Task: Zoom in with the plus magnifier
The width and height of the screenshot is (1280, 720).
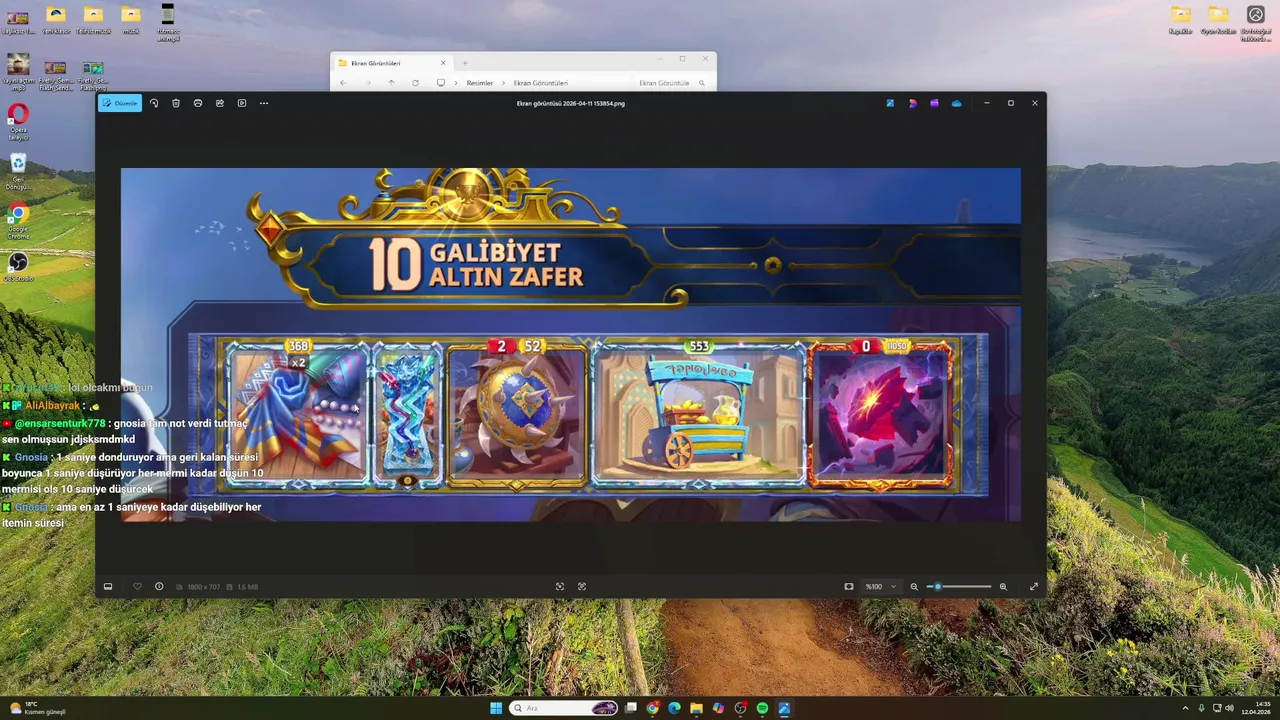Action: click(1003, 587)
